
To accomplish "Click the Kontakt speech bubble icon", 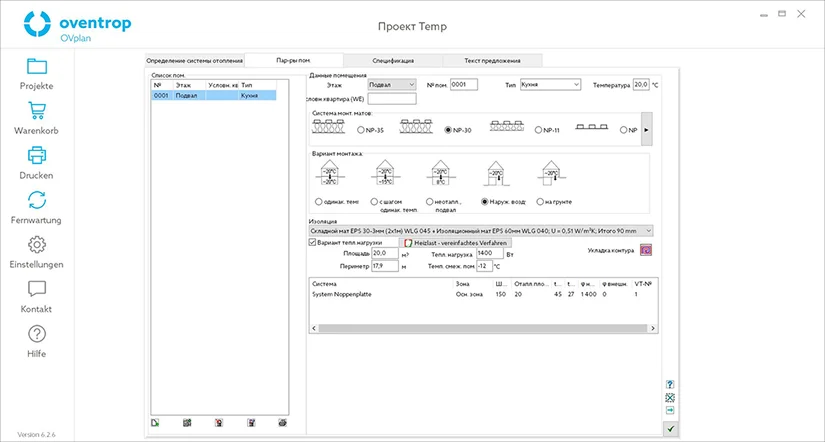I will pyautogui.click(x=36, y=289).
